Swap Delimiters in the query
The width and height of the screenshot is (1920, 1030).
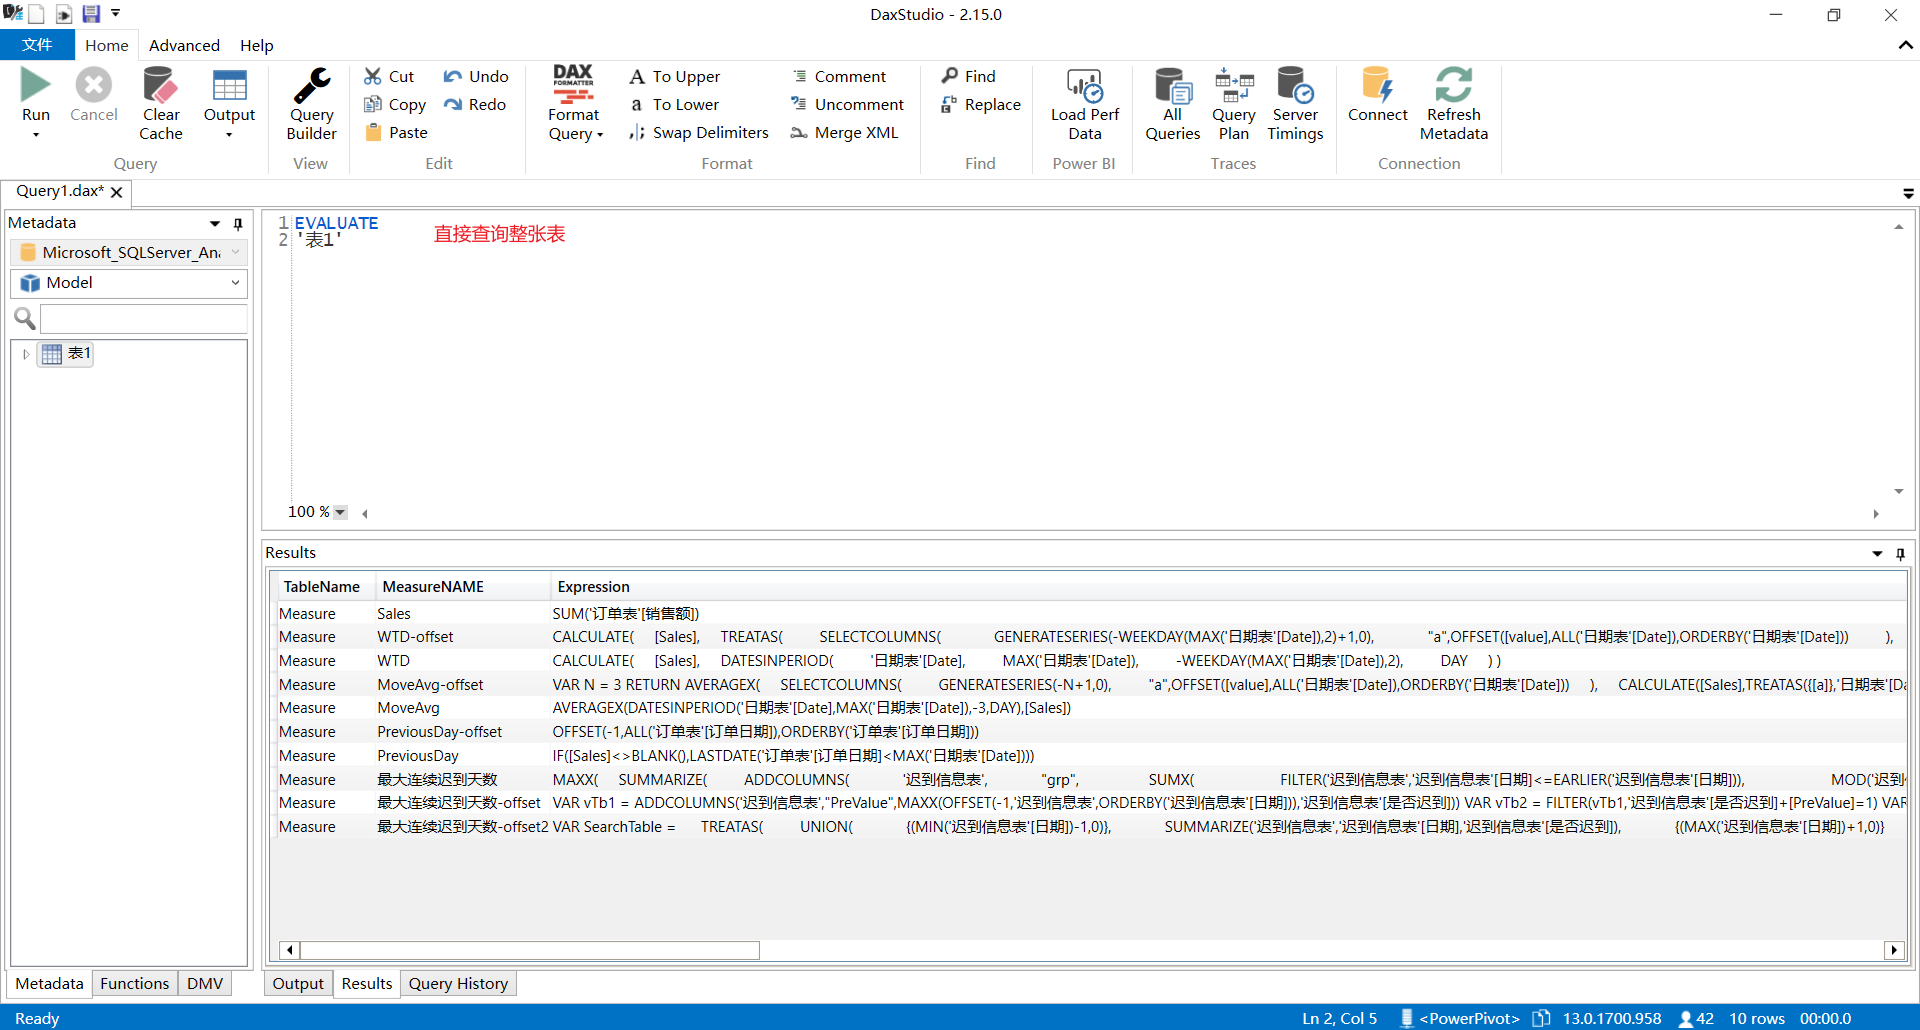[699, 132]
